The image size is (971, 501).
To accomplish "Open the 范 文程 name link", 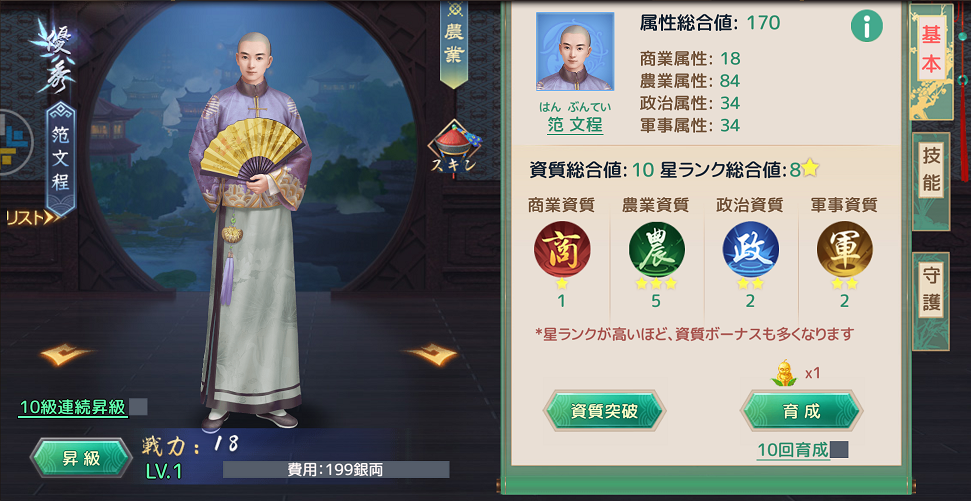I will pos(575,124).
